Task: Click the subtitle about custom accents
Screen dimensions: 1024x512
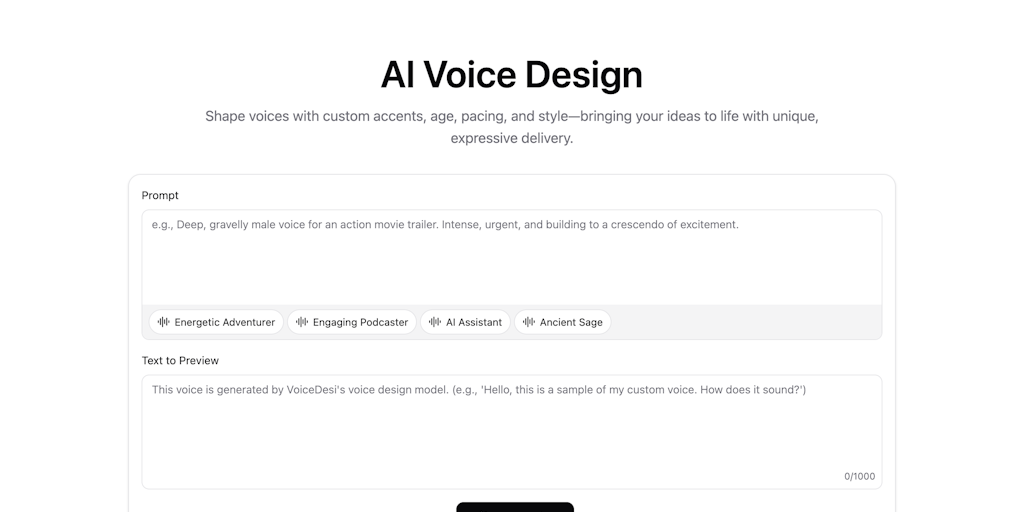Action: pyautogui.click(x=512, y=127)
